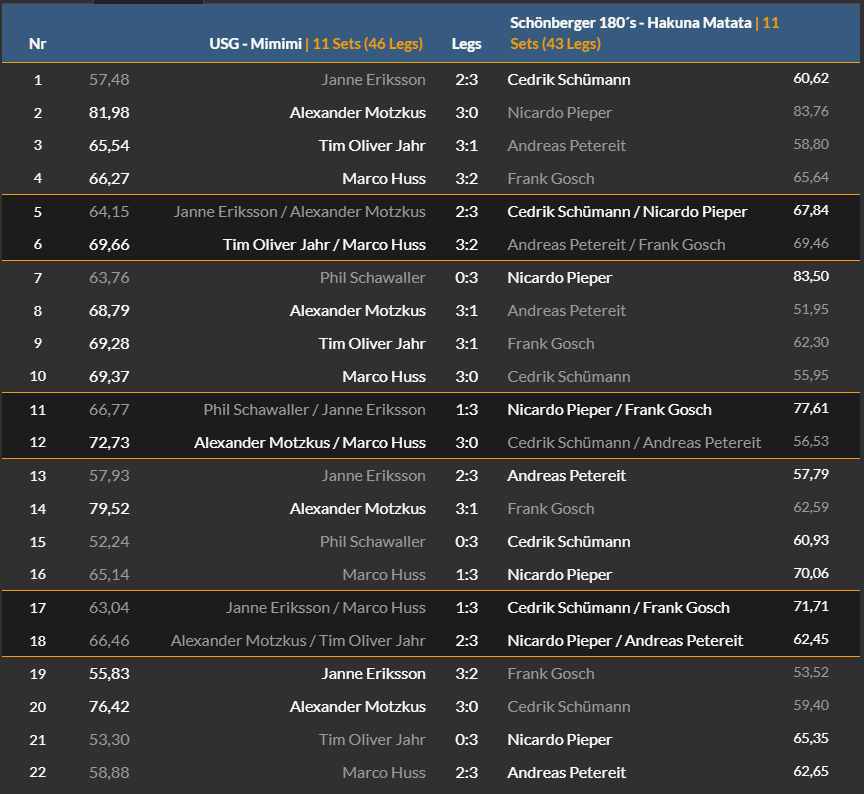864x794 pixels.
Task: Select Cedrik Schümann in match 20
Action: 569,706
